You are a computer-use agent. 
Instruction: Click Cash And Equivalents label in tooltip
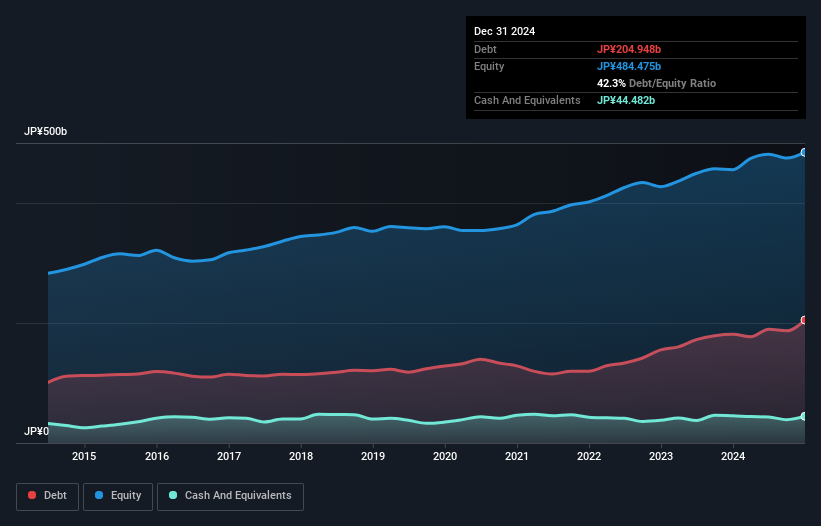(527, 100)
